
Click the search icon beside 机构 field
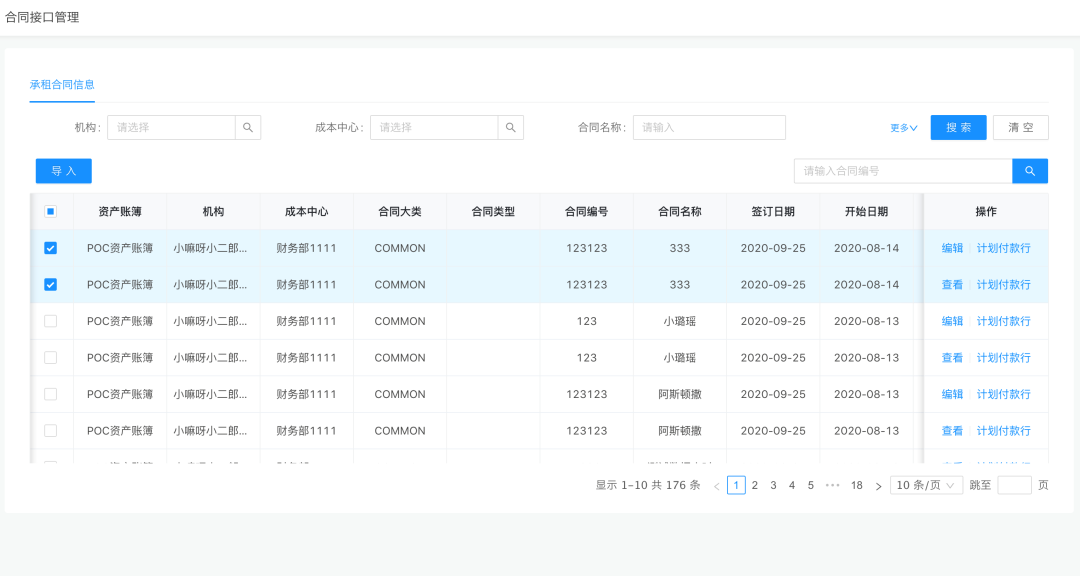coord(248,128)
